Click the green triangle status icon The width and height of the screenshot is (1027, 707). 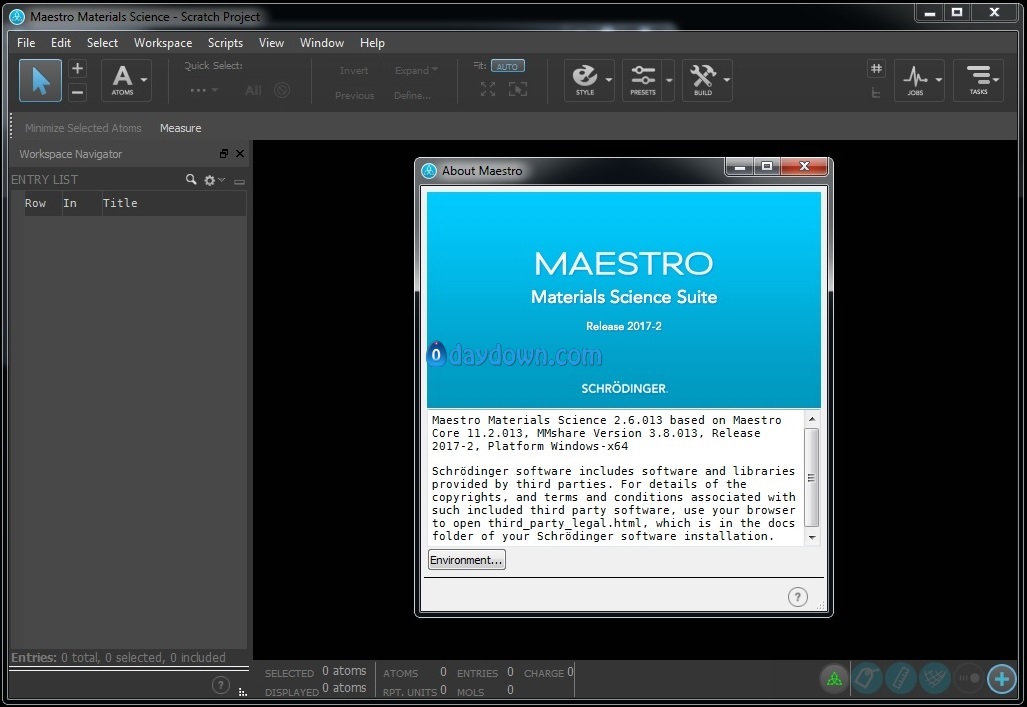834,679
